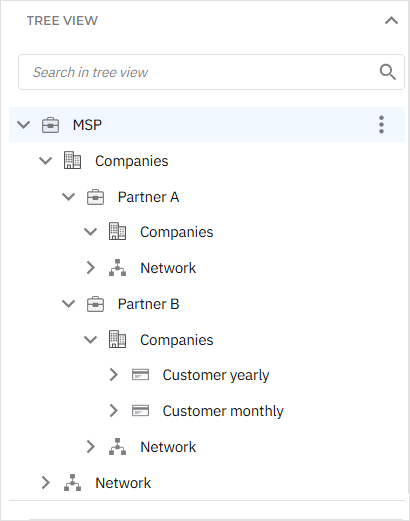Screen dimensions: 410x521
Task: Click the magnifying glass search icon
Action: click(388, 72)
